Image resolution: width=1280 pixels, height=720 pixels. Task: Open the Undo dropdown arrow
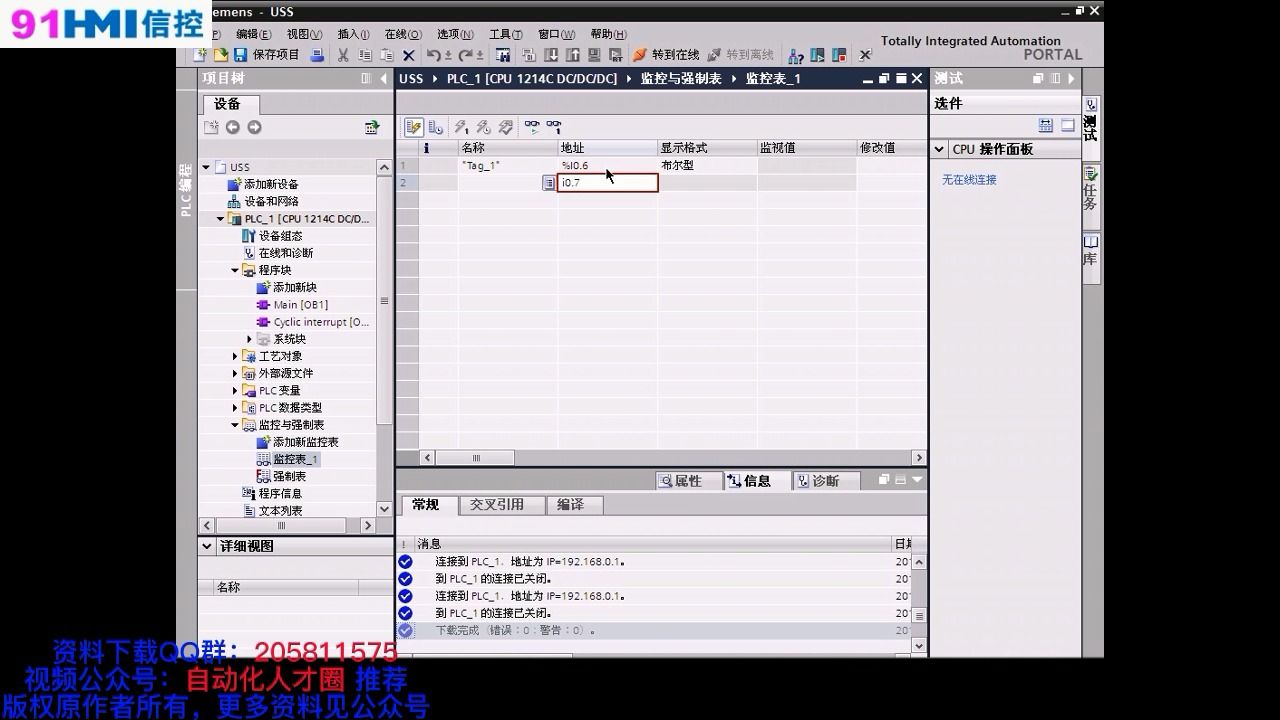448,54
